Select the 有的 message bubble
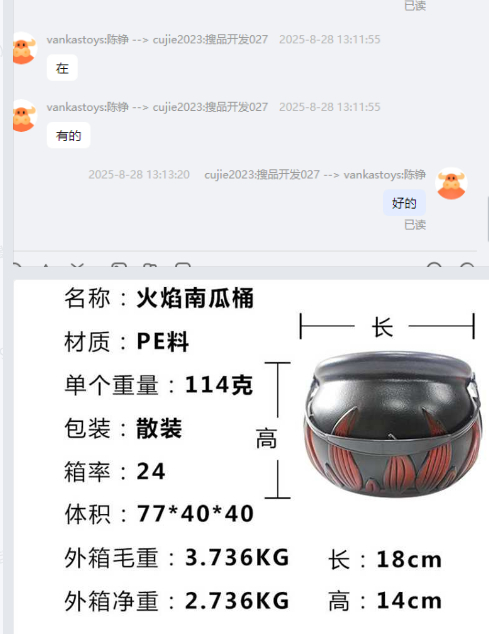 pyautogui.click(x=68, y=135)
